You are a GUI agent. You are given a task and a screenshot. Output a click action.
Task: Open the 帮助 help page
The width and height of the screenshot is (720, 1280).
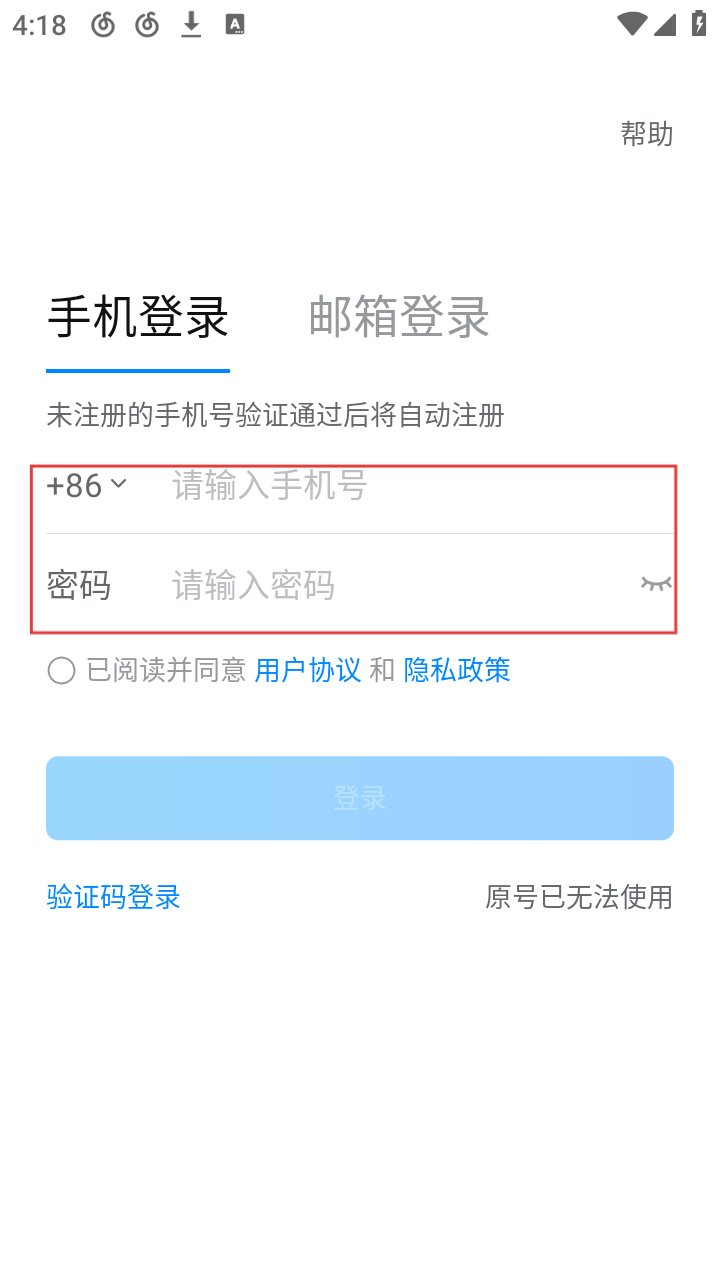pyautogui.click(x=647, y=134)
